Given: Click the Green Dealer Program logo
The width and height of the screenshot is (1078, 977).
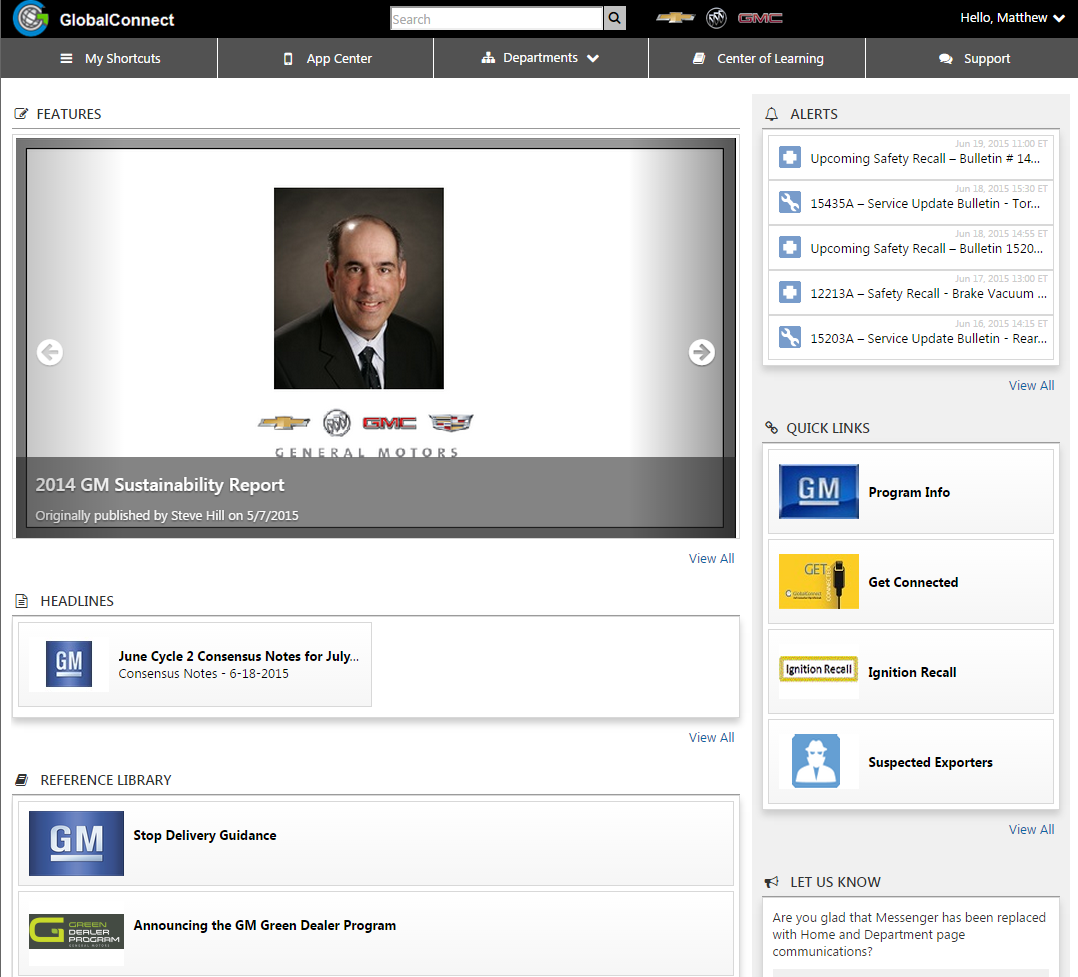Looking at the screenshot, I should pos(76,932).
